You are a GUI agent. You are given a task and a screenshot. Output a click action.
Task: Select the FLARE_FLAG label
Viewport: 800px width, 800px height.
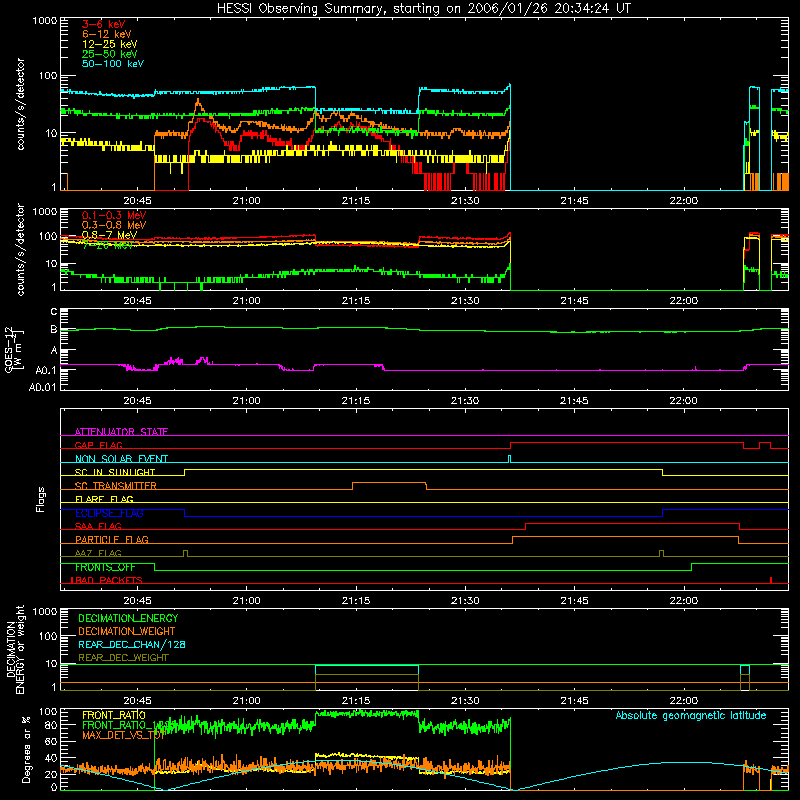(104, 499)
